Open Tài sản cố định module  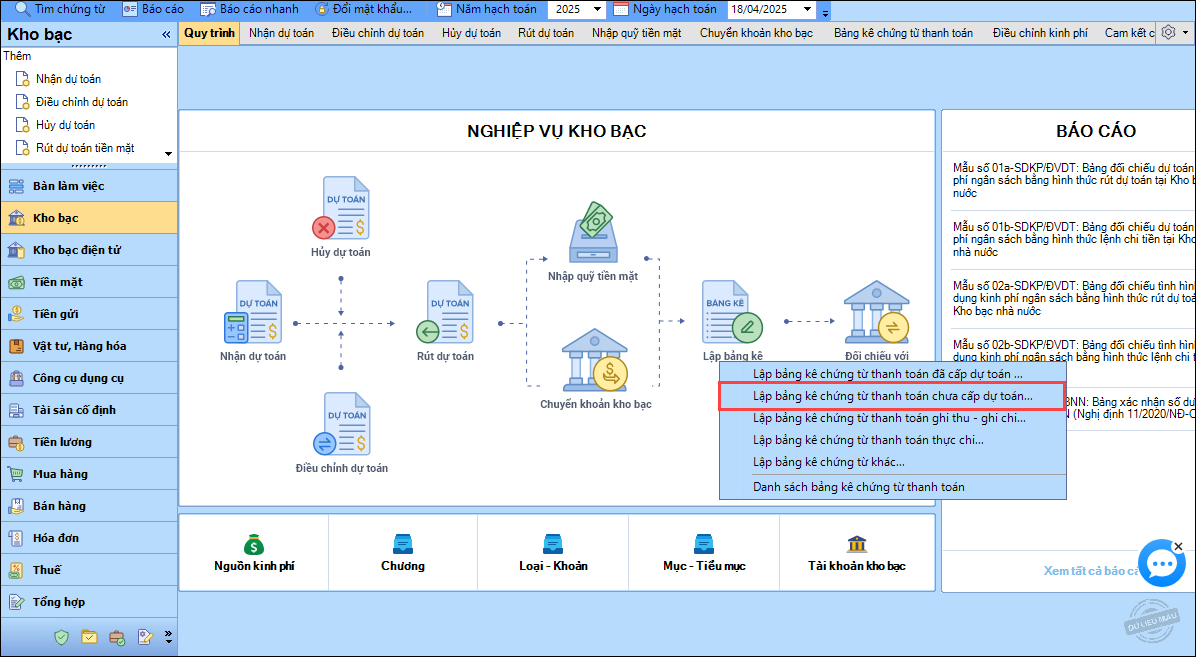[x=88, y=410]
